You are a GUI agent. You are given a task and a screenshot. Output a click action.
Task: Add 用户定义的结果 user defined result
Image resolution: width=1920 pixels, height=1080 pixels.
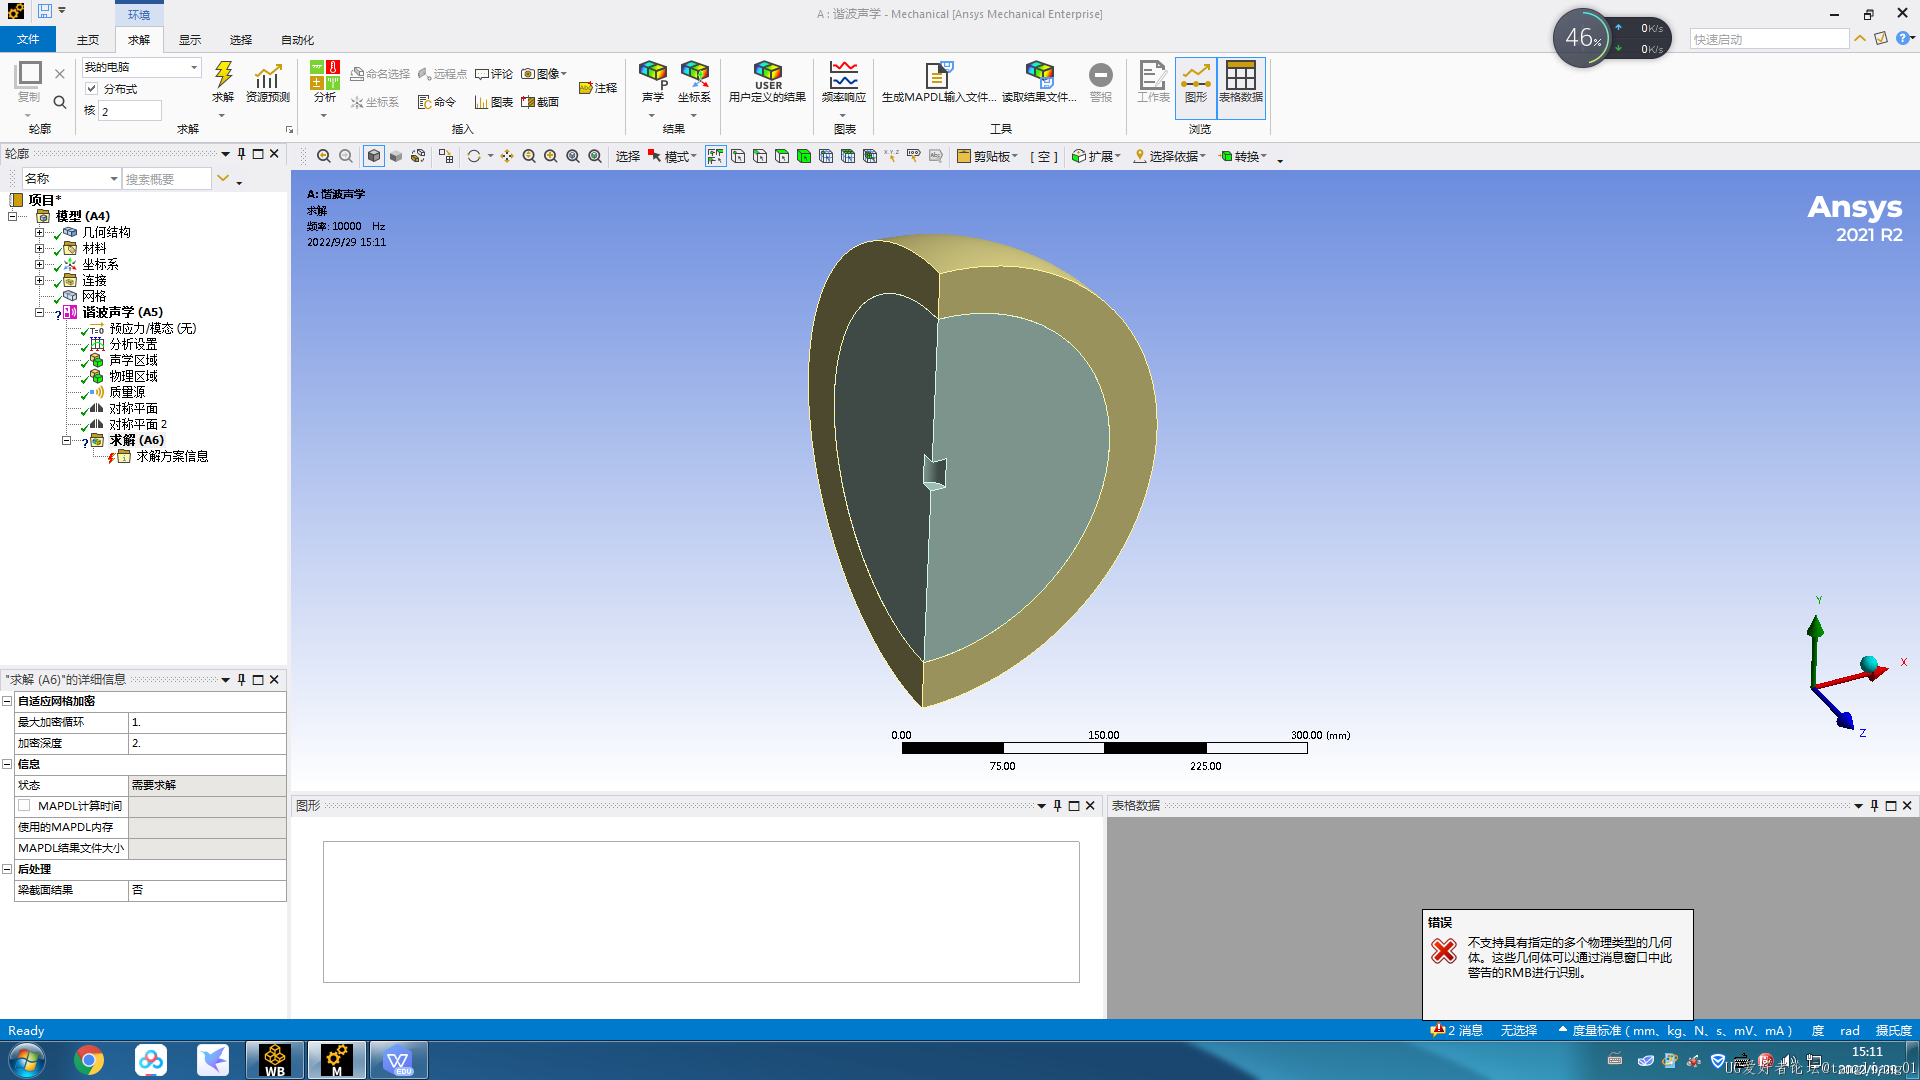tap(767, 82)
